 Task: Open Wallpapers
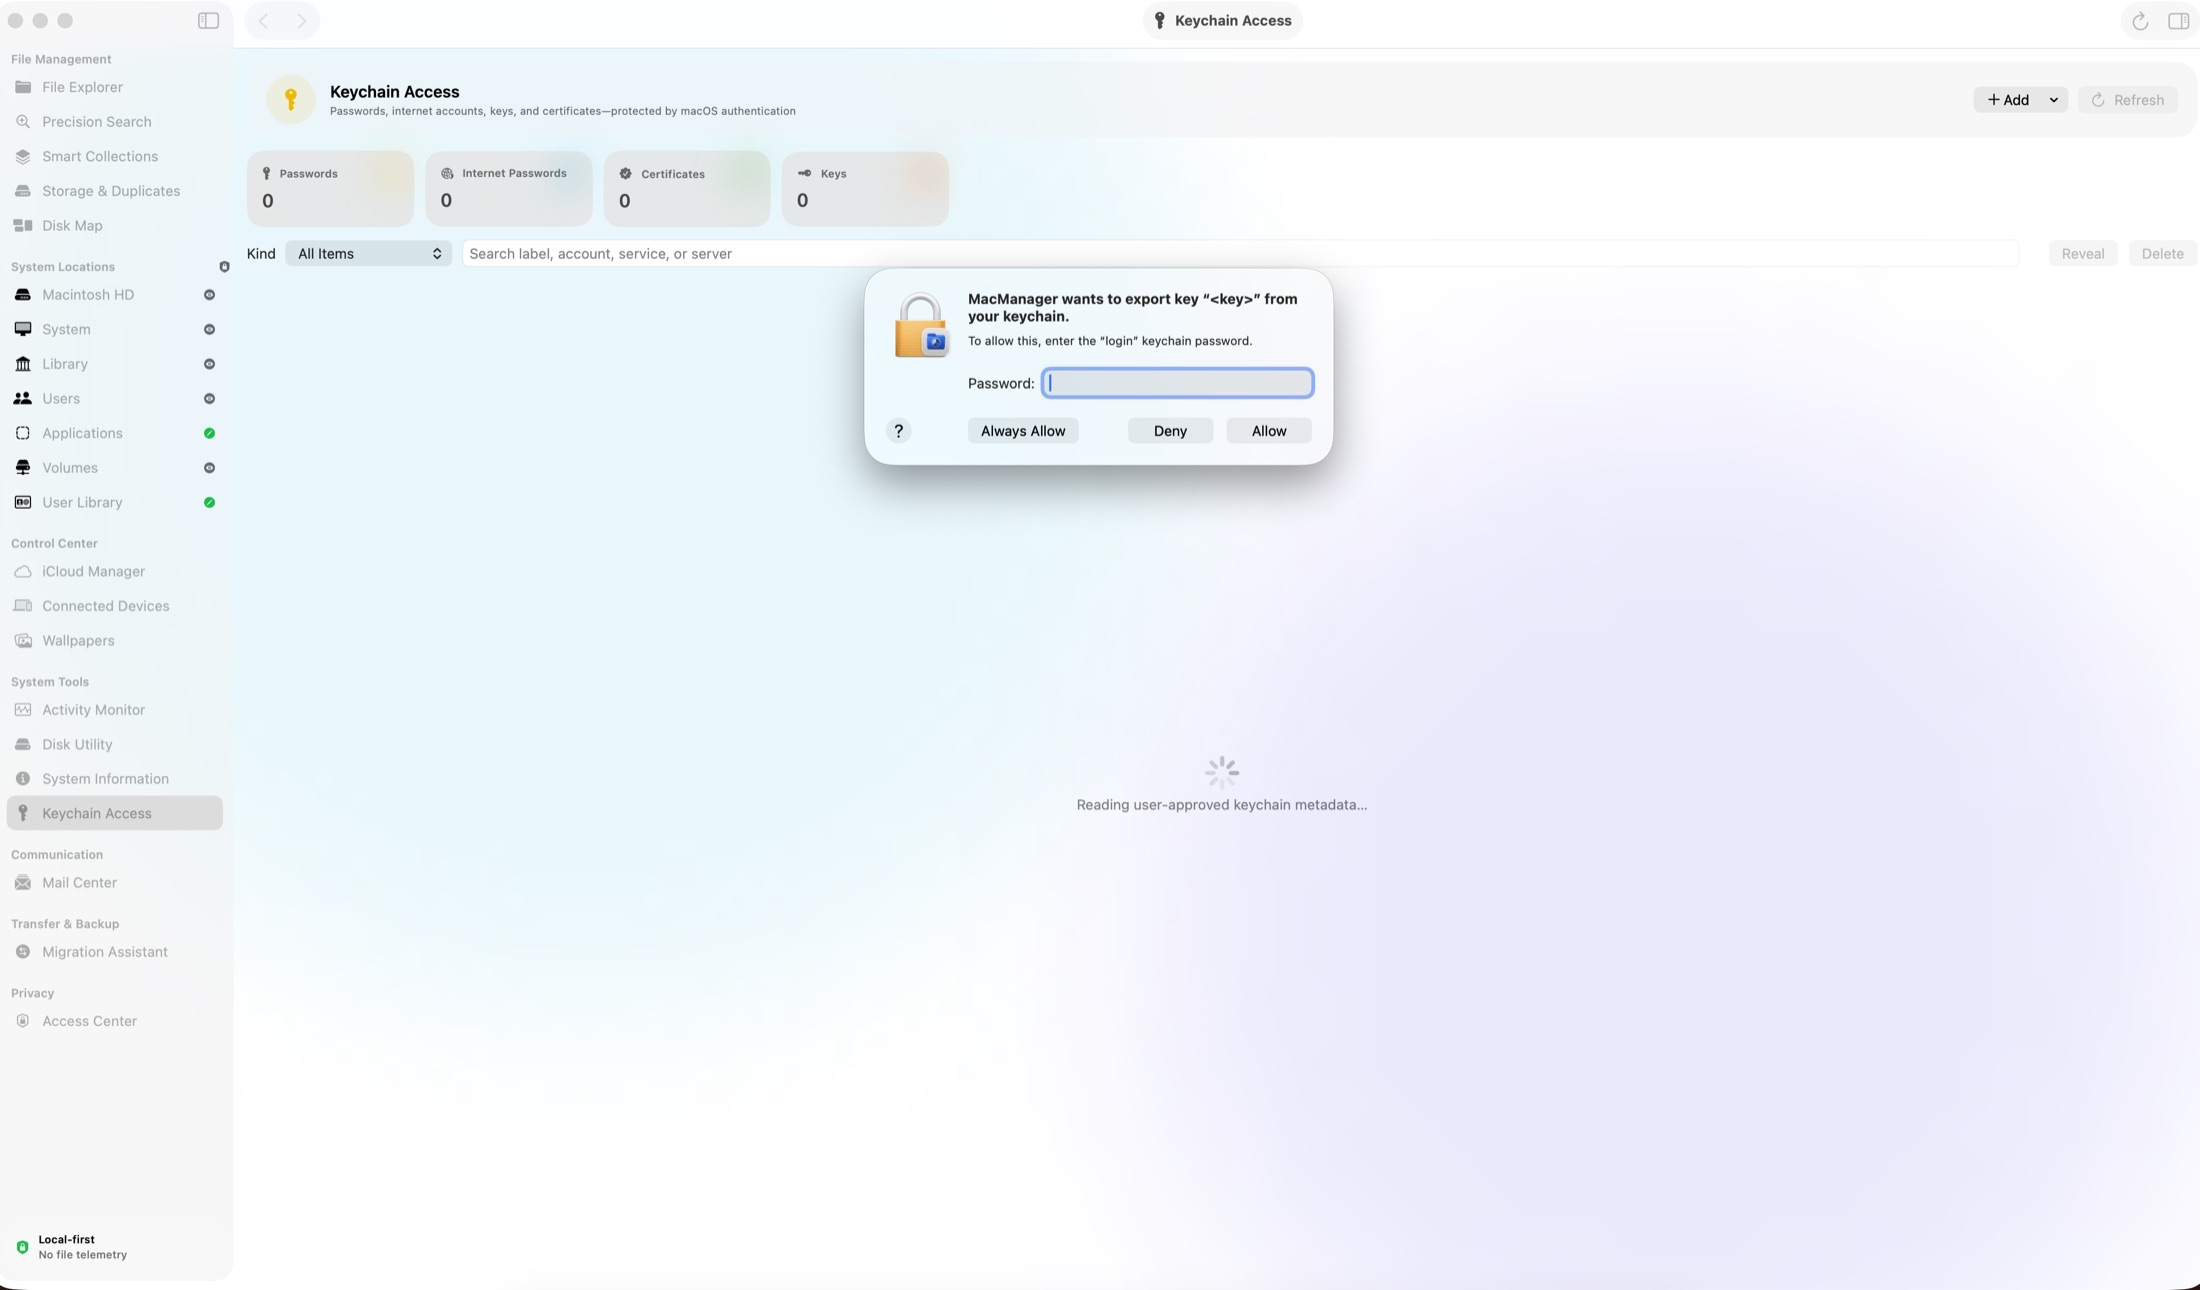click(x=114, y=641)
